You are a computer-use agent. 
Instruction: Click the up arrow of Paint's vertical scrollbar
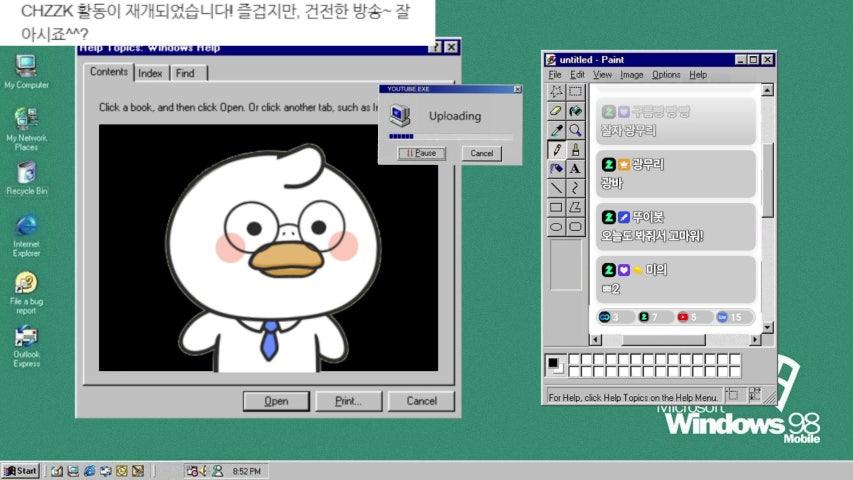[x=767, y=89]
